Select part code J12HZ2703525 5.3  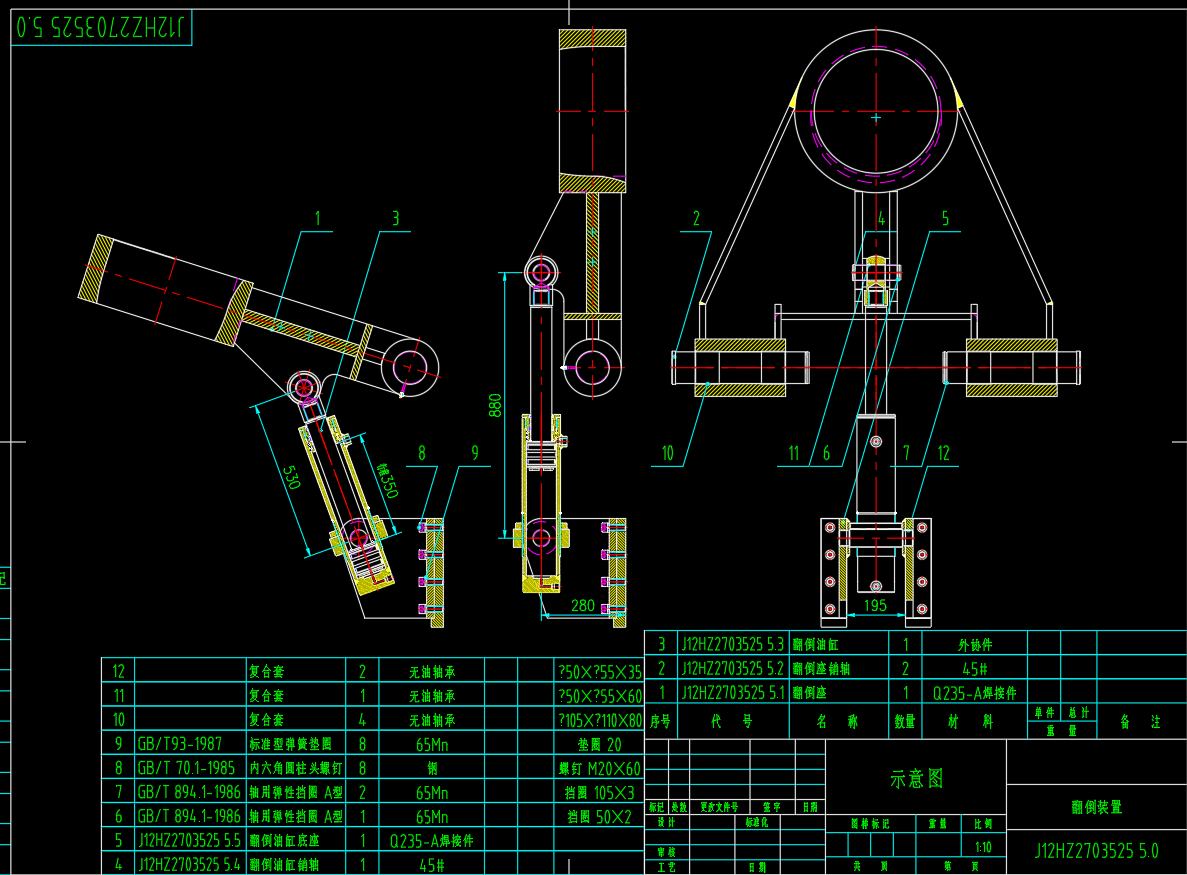(733, 645)
